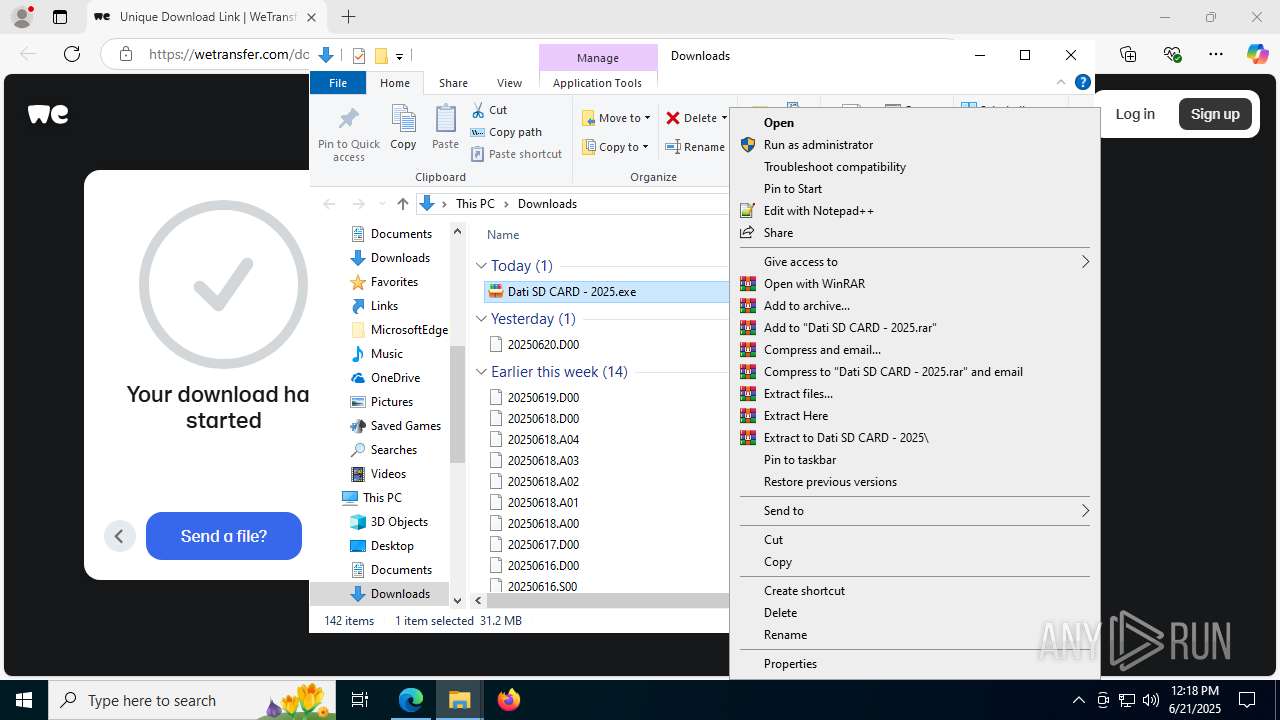Collapse the Today (1) group
Viewport: 1280px width, 720px height.
click(x=481, y=266)
